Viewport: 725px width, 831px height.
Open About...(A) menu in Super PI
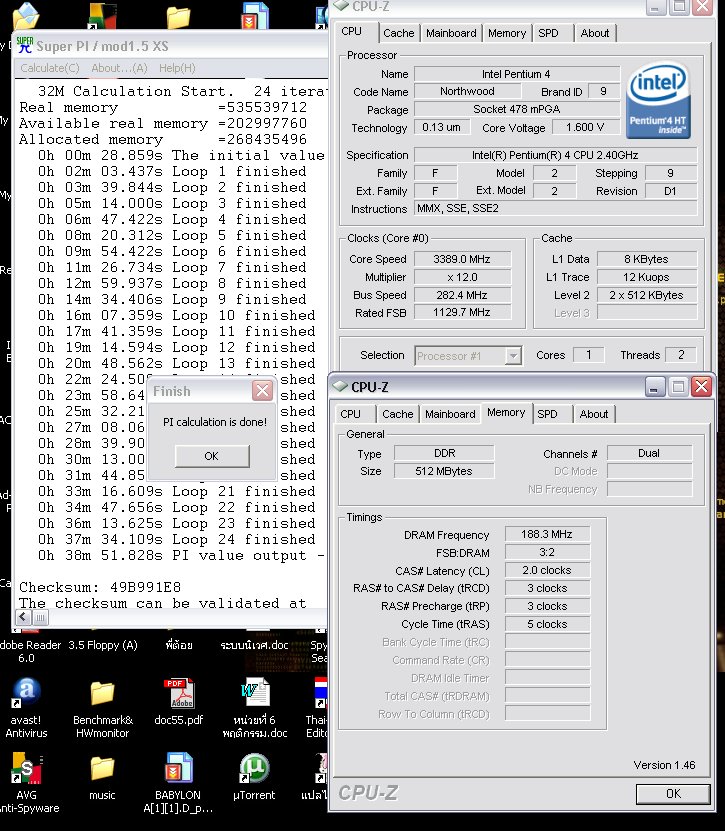[x=119, y=68]
